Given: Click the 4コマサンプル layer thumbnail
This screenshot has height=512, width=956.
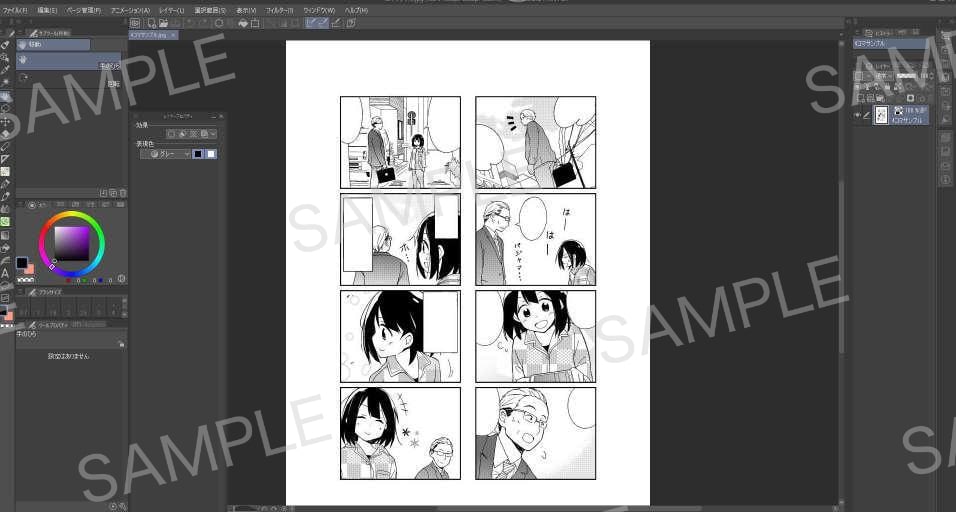Looking at the screenshot, I should click(x=881, y=115).
